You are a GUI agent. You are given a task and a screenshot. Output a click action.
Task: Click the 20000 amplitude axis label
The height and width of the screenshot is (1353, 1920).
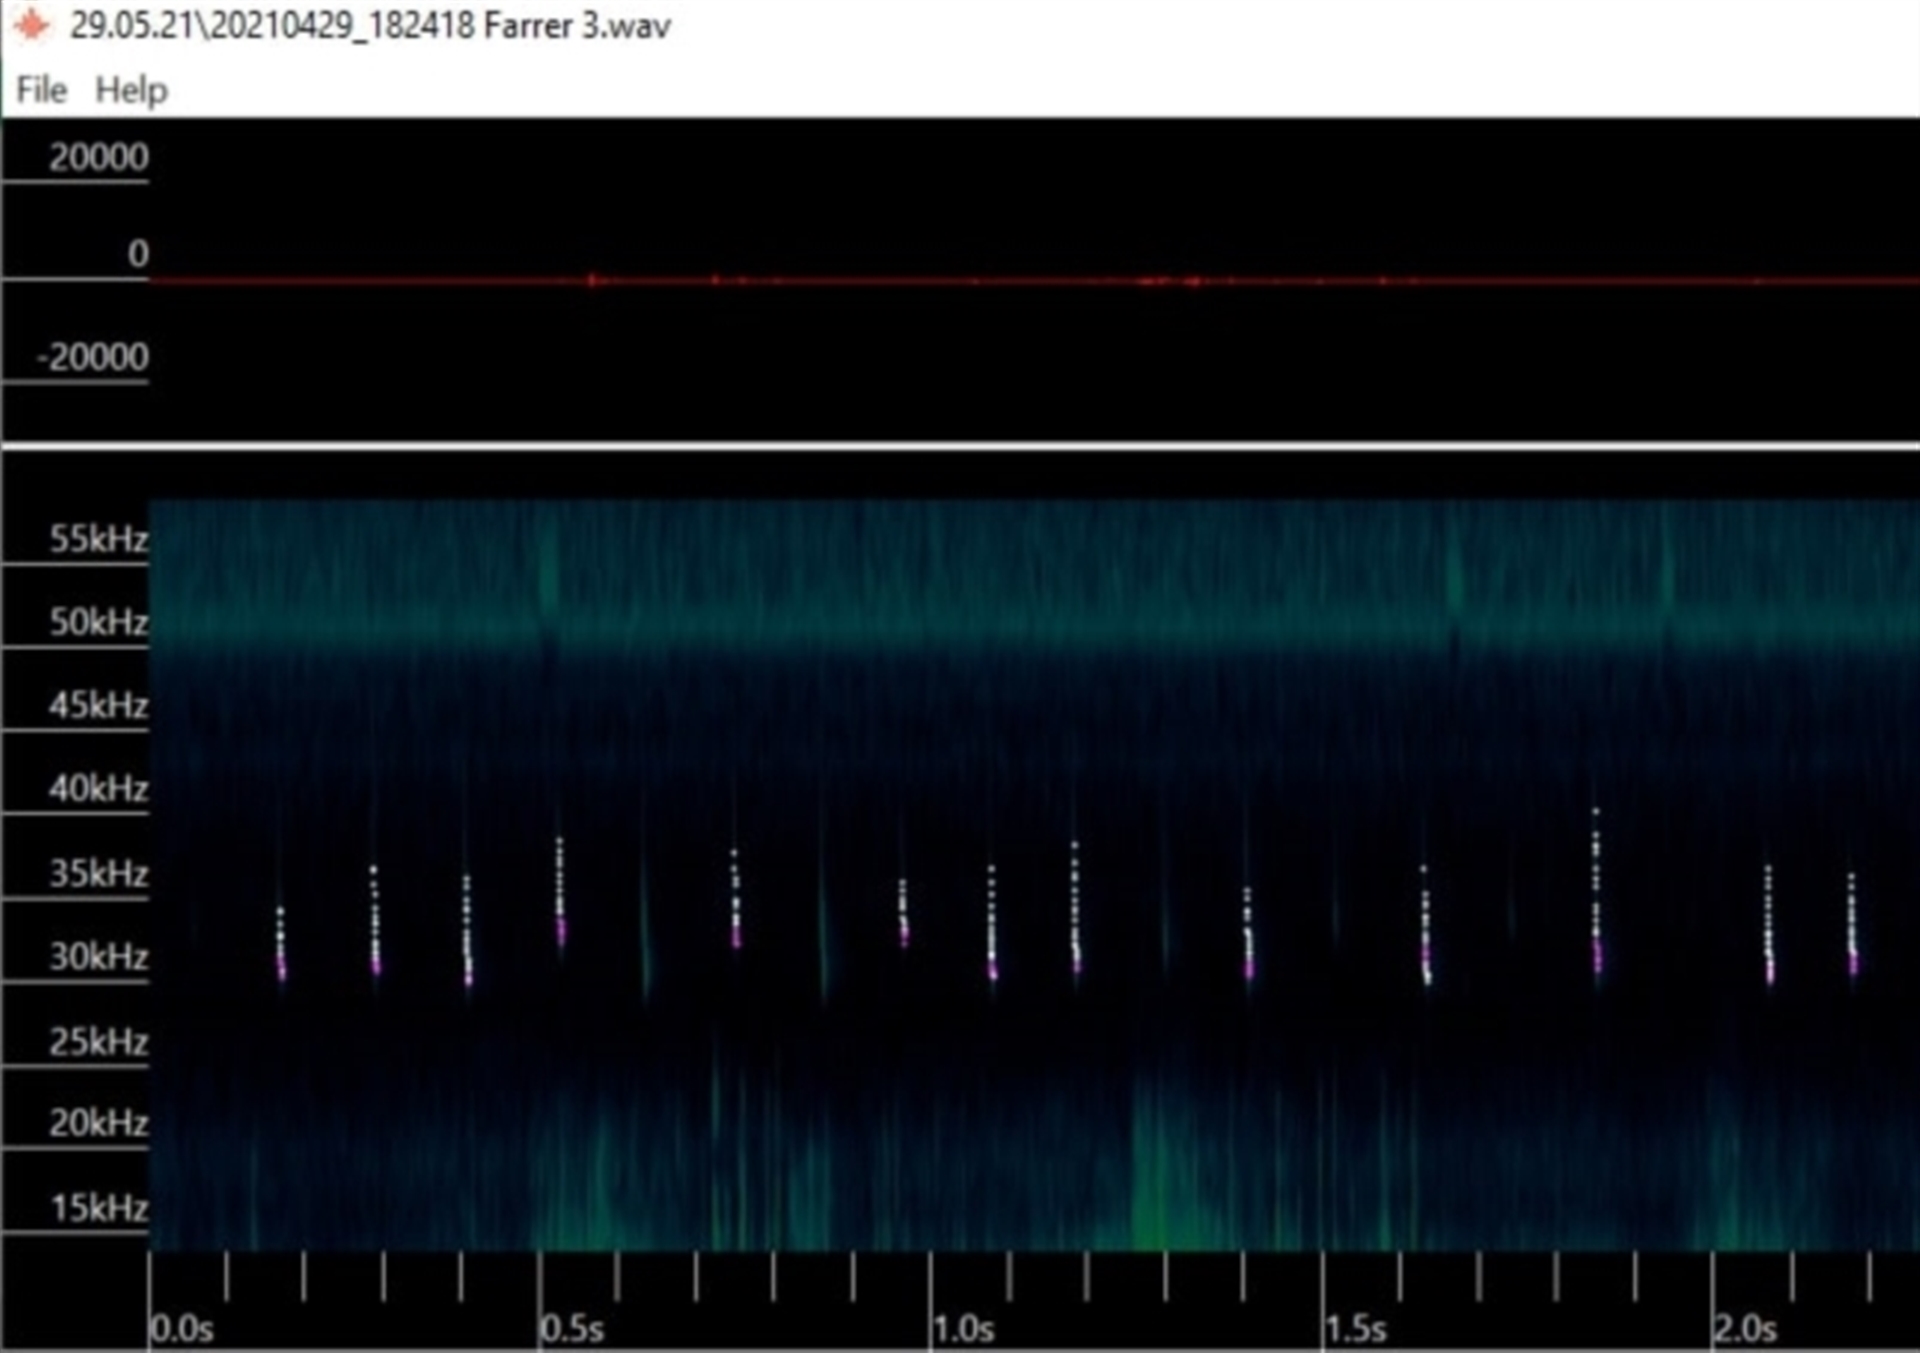tap(98, 157)
